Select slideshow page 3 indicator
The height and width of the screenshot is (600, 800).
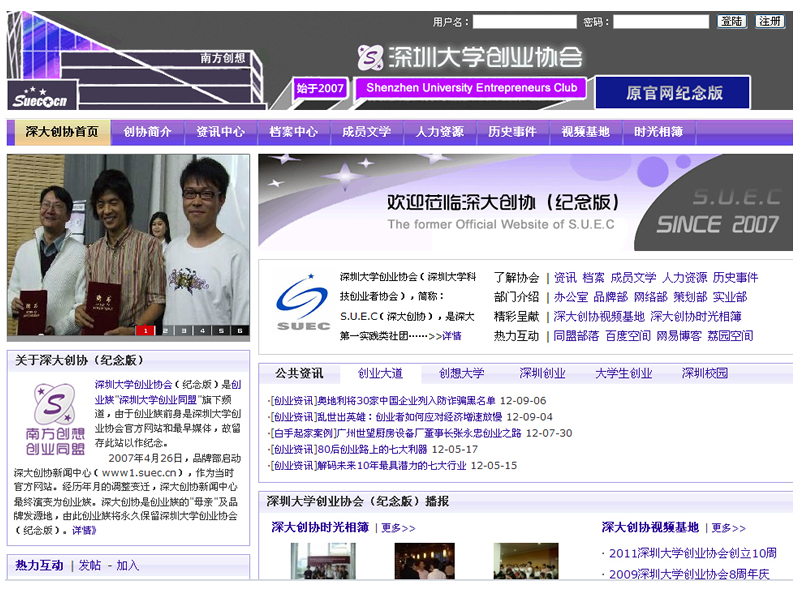tap(184, 331)
